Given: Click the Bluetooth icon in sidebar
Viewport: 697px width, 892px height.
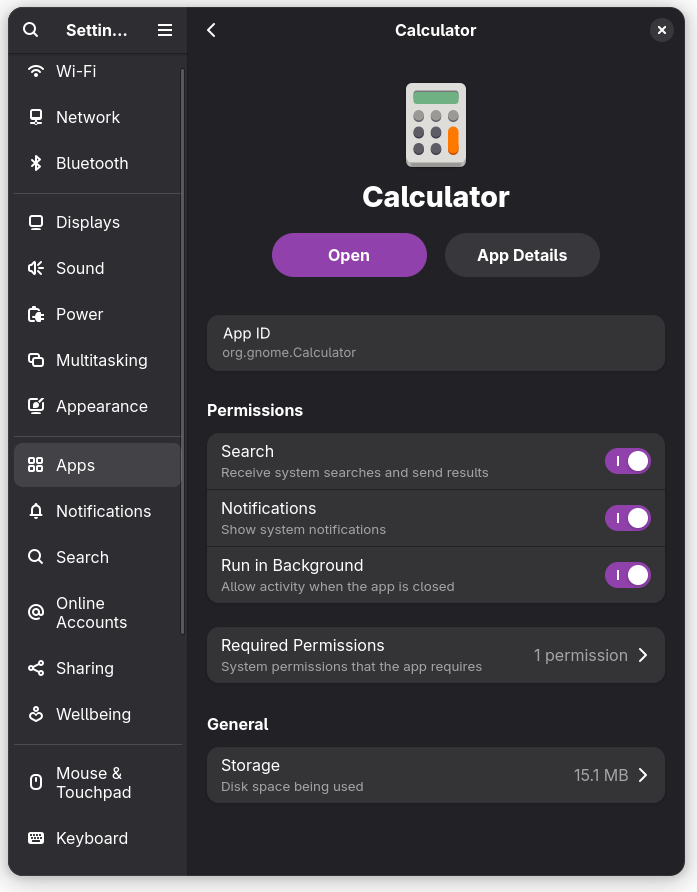Looking at the screenshot, I should click(36, 163).
